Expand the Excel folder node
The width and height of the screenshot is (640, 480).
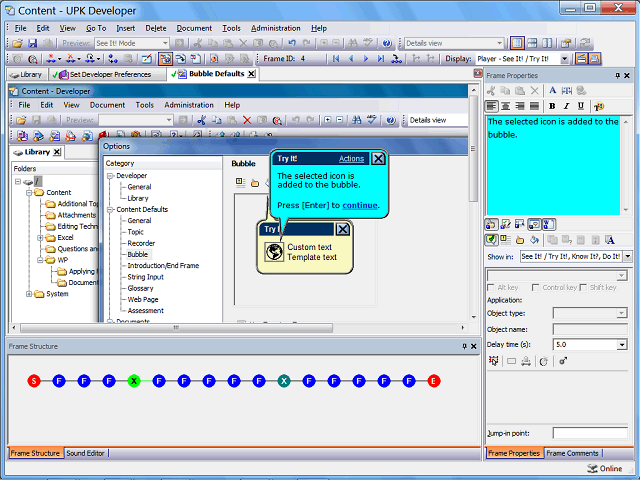[x=40, y=238]
